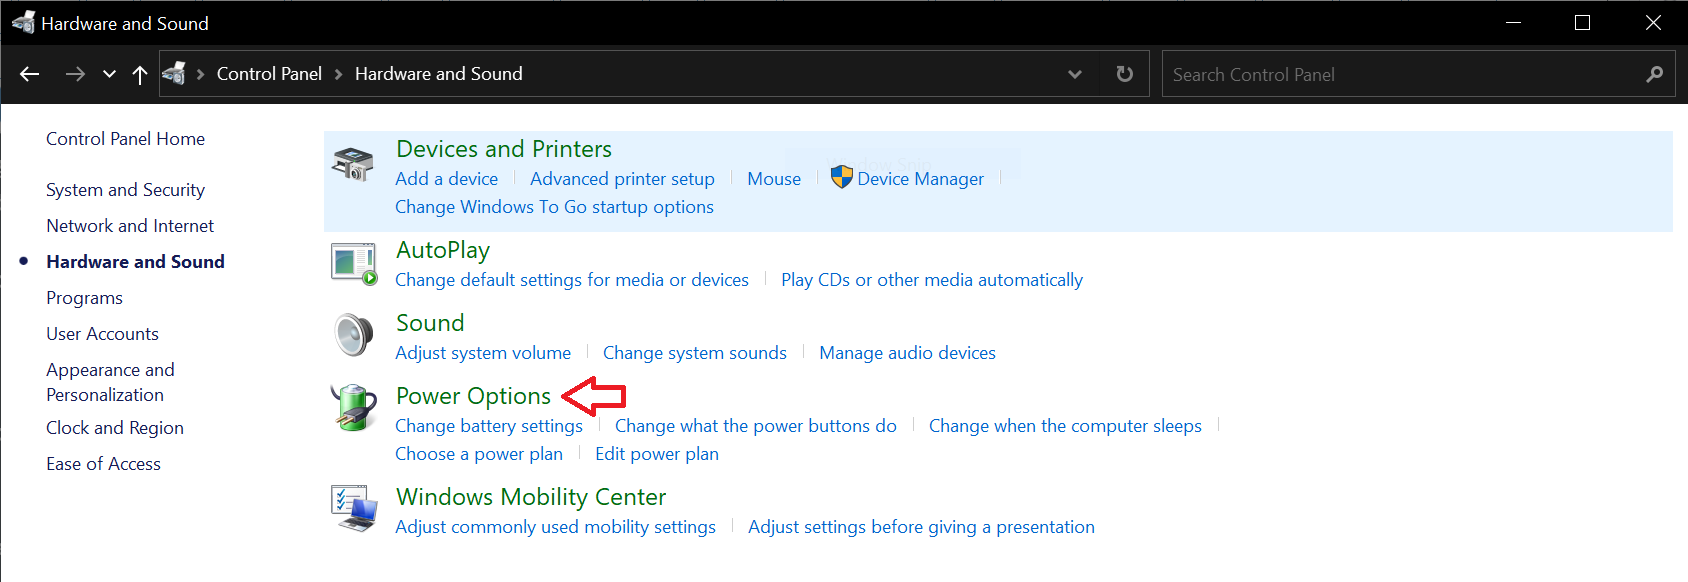Click the Windows Mobility Center icon
Image resolution: width=1688 pixels, height=582 pixels.
(x=354, y=508)
